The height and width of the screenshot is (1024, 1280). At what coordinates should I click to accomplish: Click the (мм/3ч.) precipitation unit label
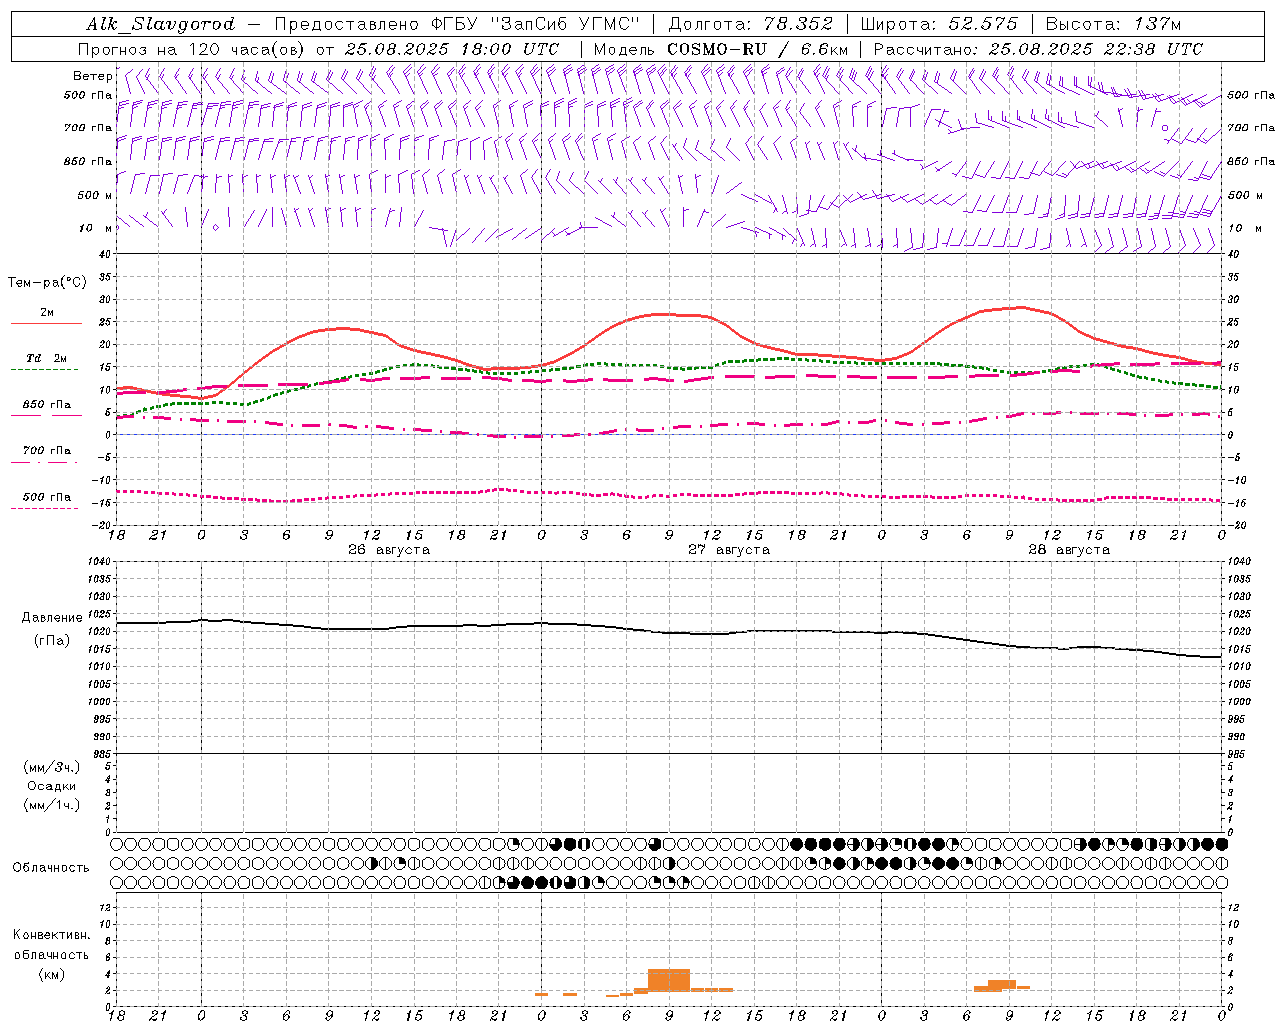52,768
